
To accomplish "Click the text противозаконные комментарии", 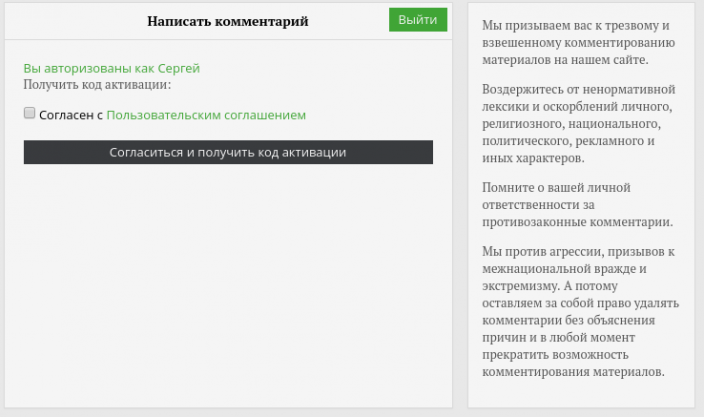I will click(x=576, y=222).
